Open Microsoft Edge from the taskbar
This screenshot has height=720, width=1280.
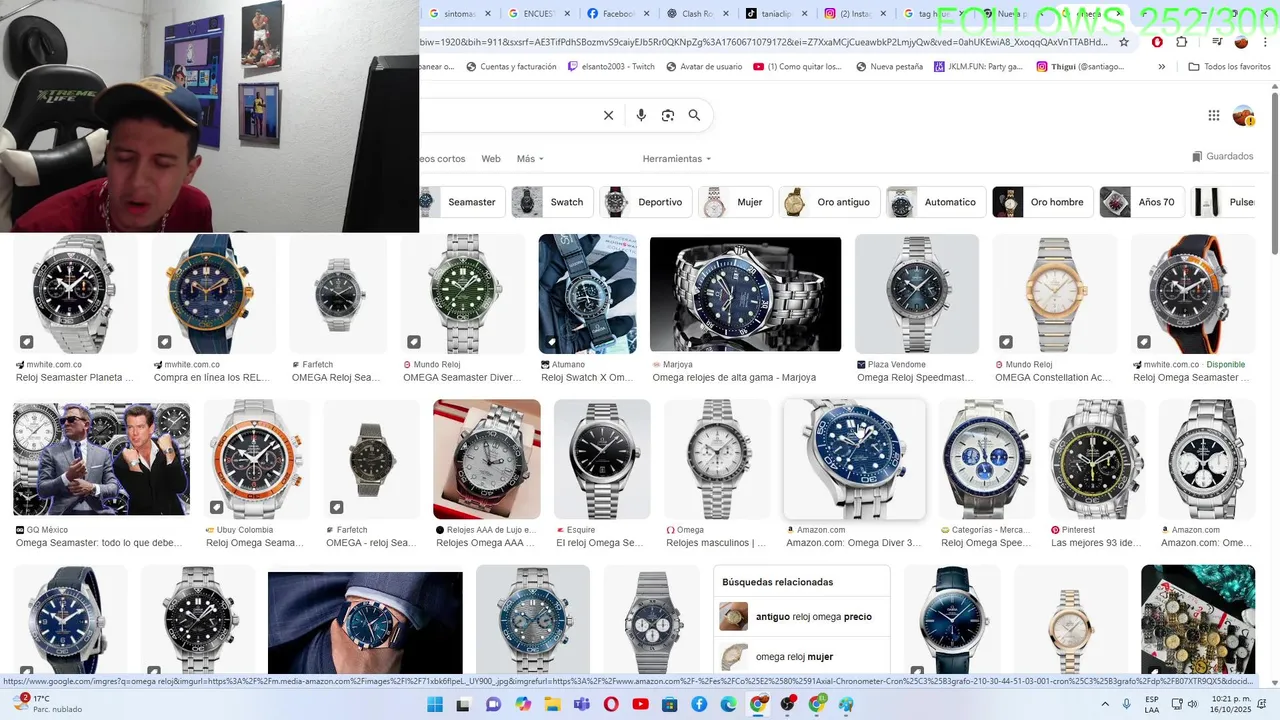coord(729,704)
